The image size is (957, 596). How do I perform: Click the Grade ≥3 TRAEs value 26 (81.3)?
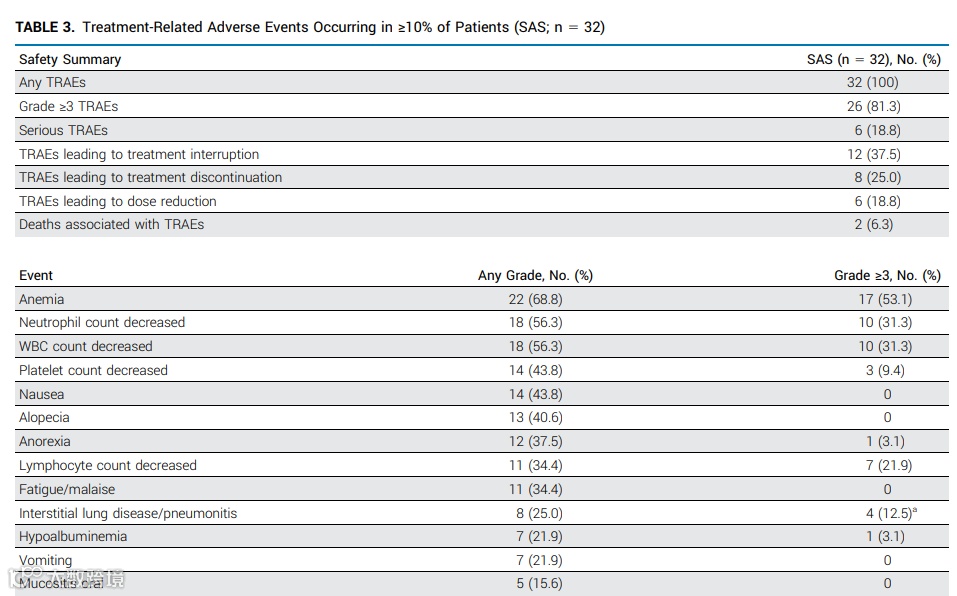(873, 106)
